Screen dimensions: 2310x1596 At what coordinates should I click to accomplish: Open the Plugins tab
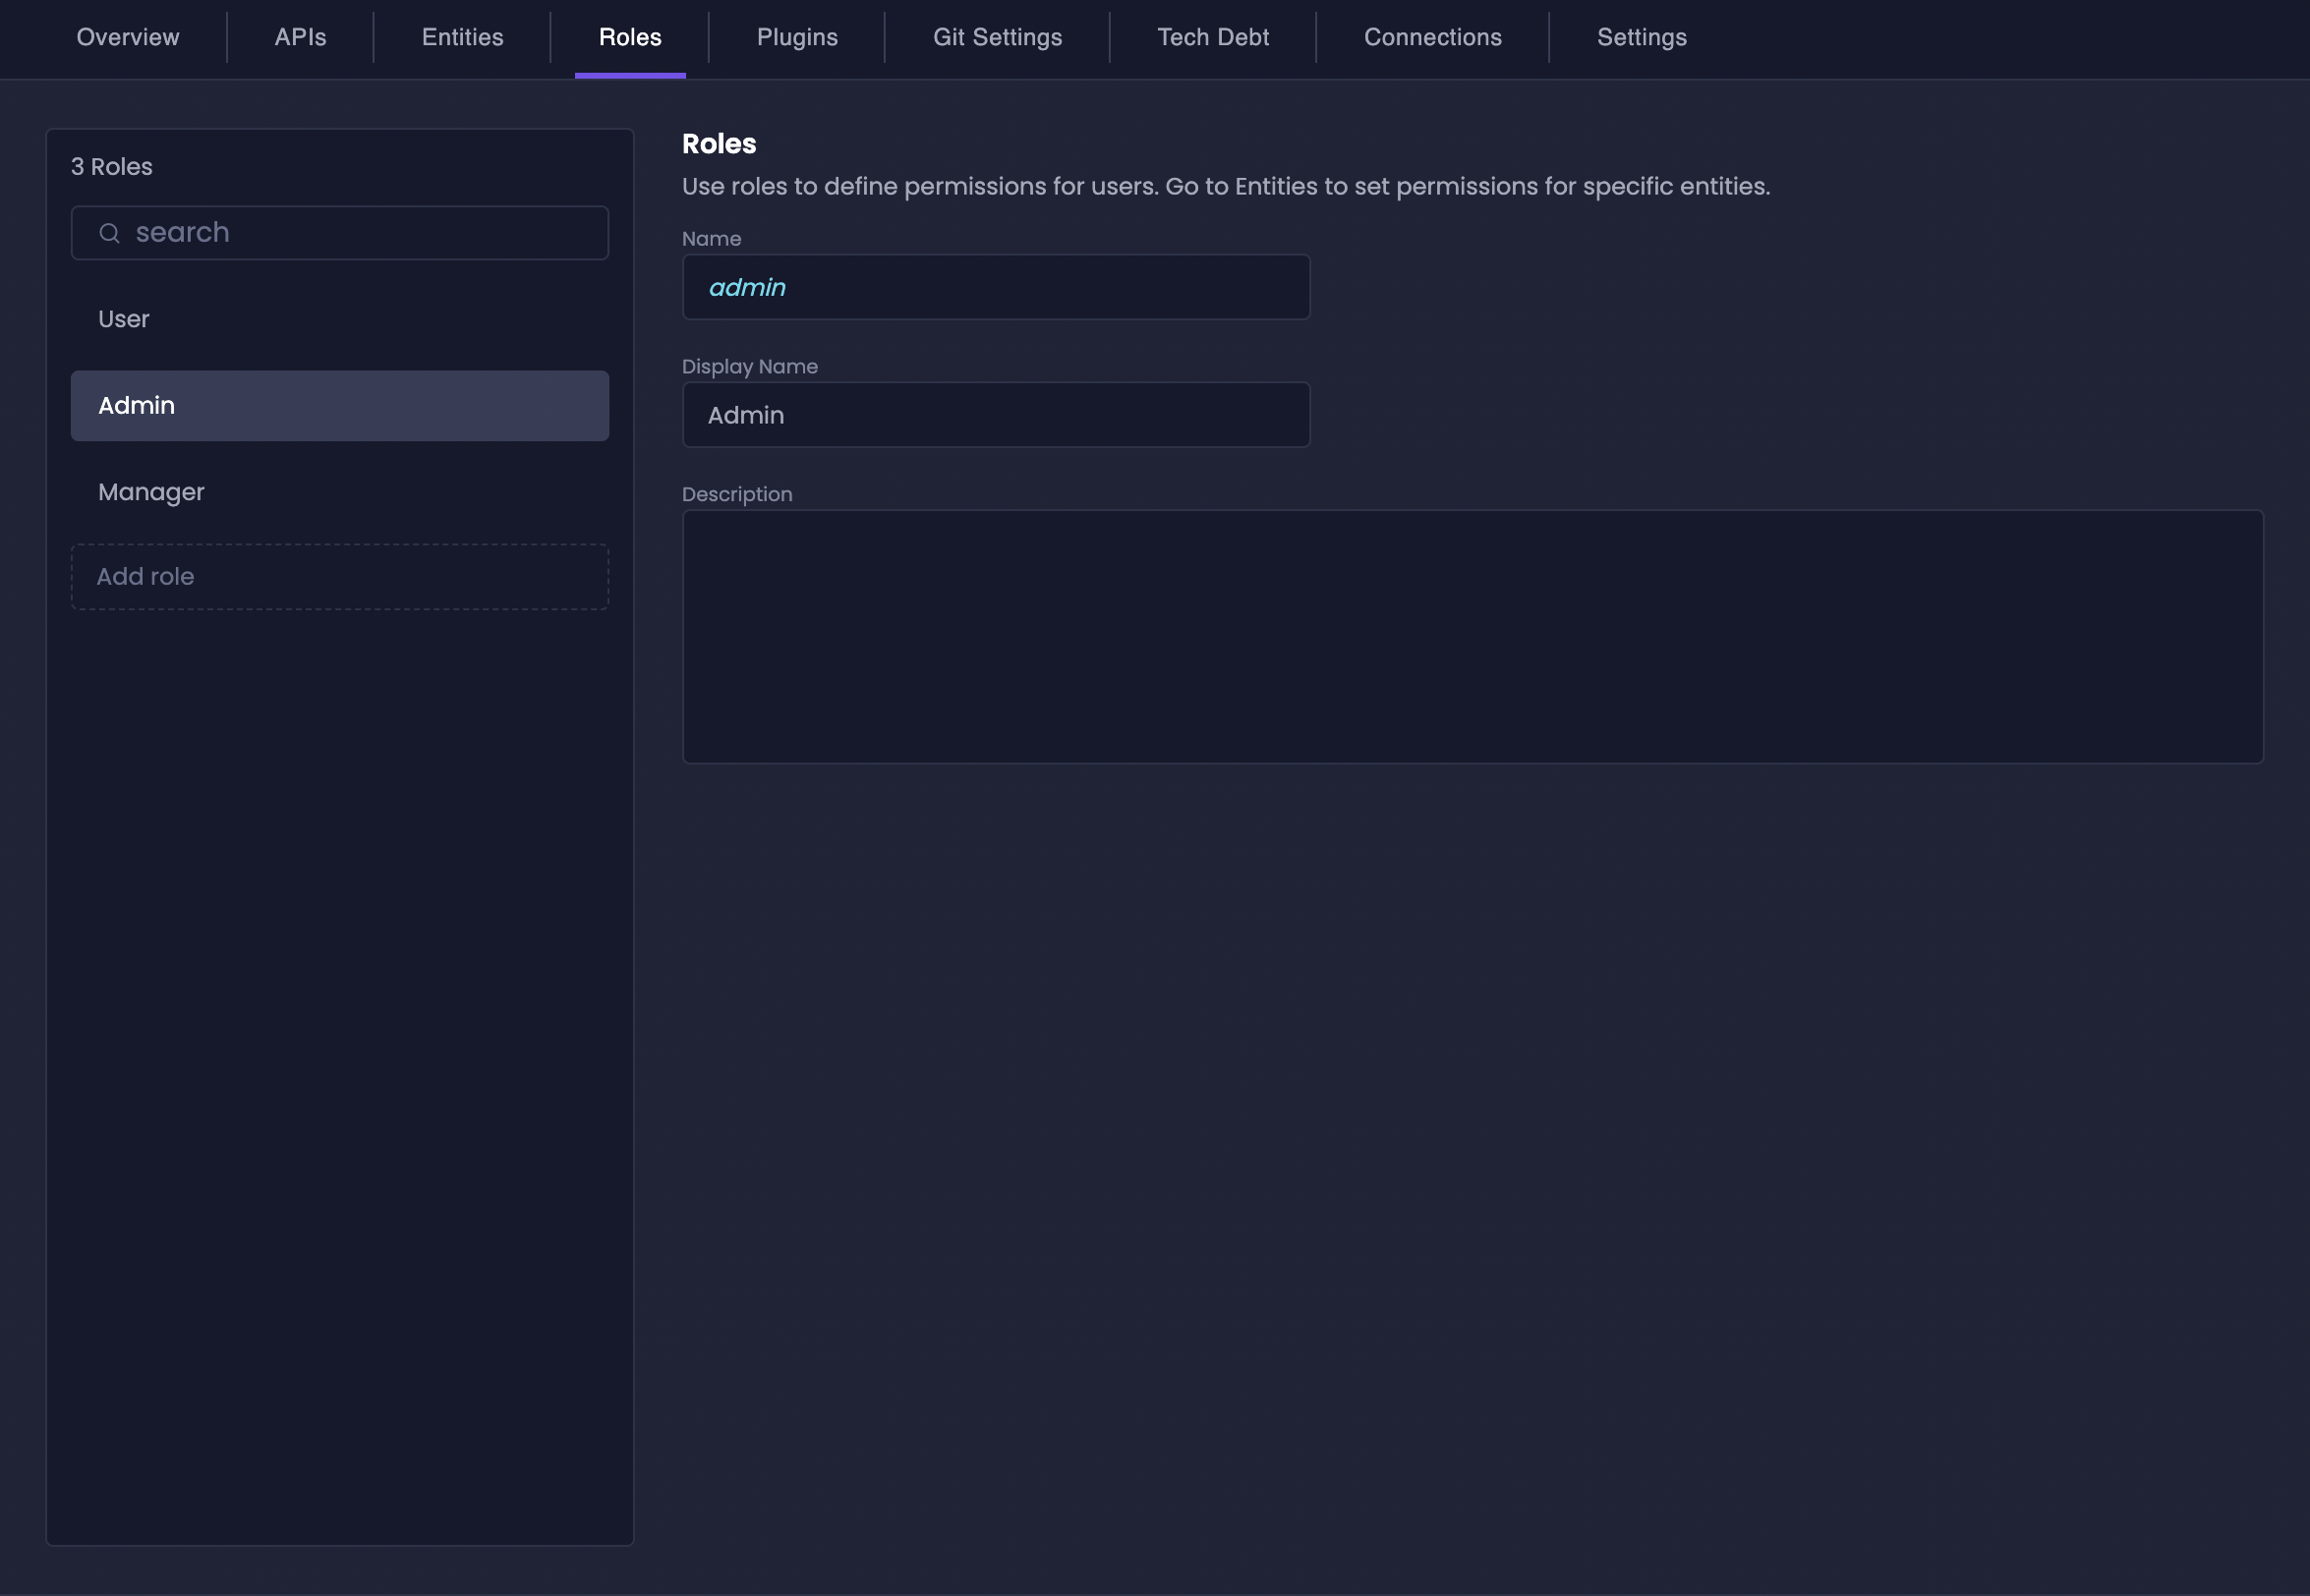click(797, 37)
